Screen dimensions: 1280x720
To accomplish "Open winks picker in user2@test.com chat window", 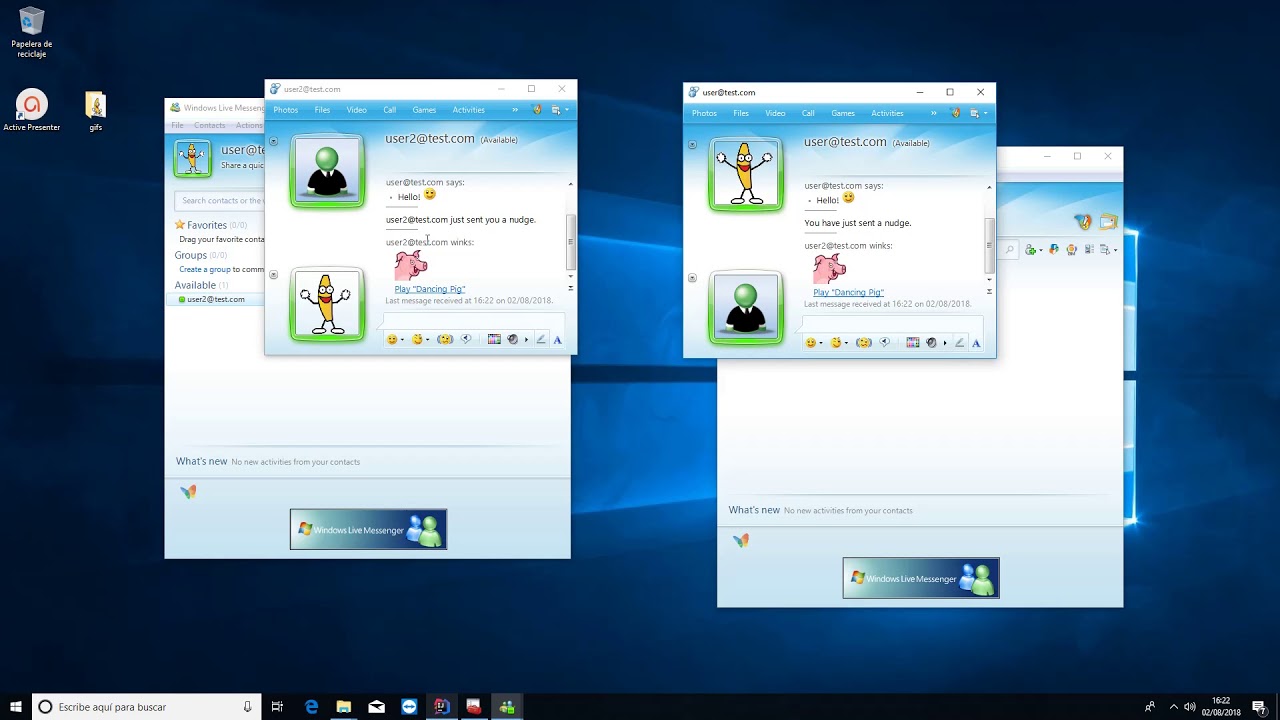I will 417,340.
